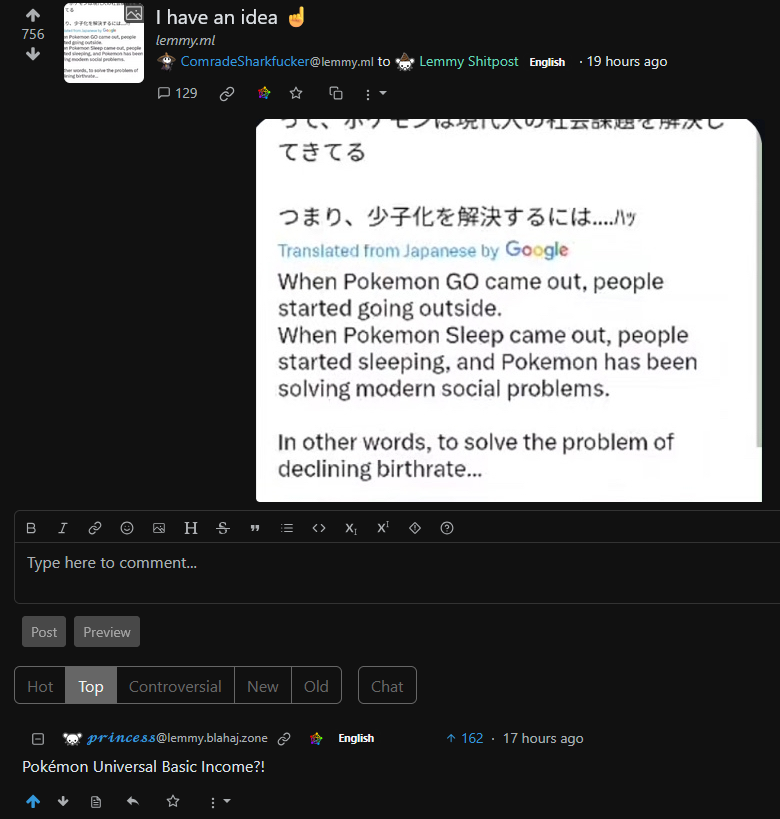Insert a header with the H icon
Screen dimensions: 780x819
coord(191,528)
